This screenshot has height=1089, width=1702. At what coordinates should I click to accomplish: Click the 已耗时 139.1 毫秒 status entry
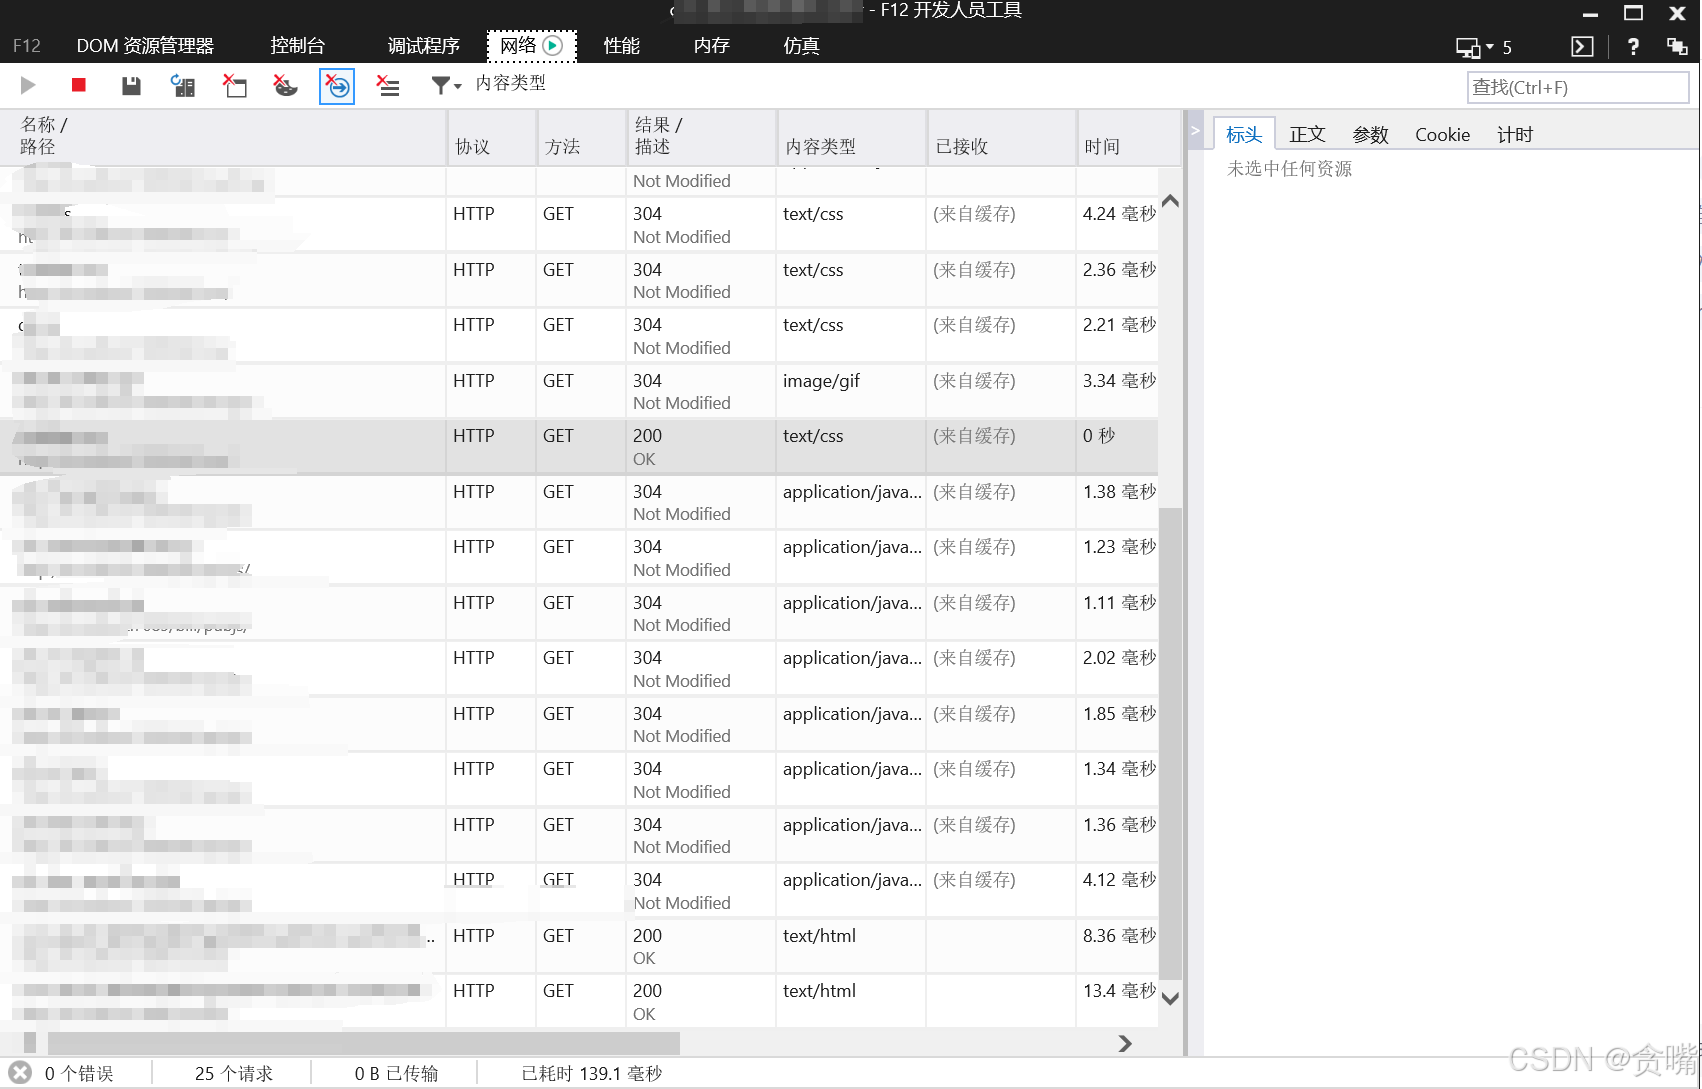coord(591,1073)
